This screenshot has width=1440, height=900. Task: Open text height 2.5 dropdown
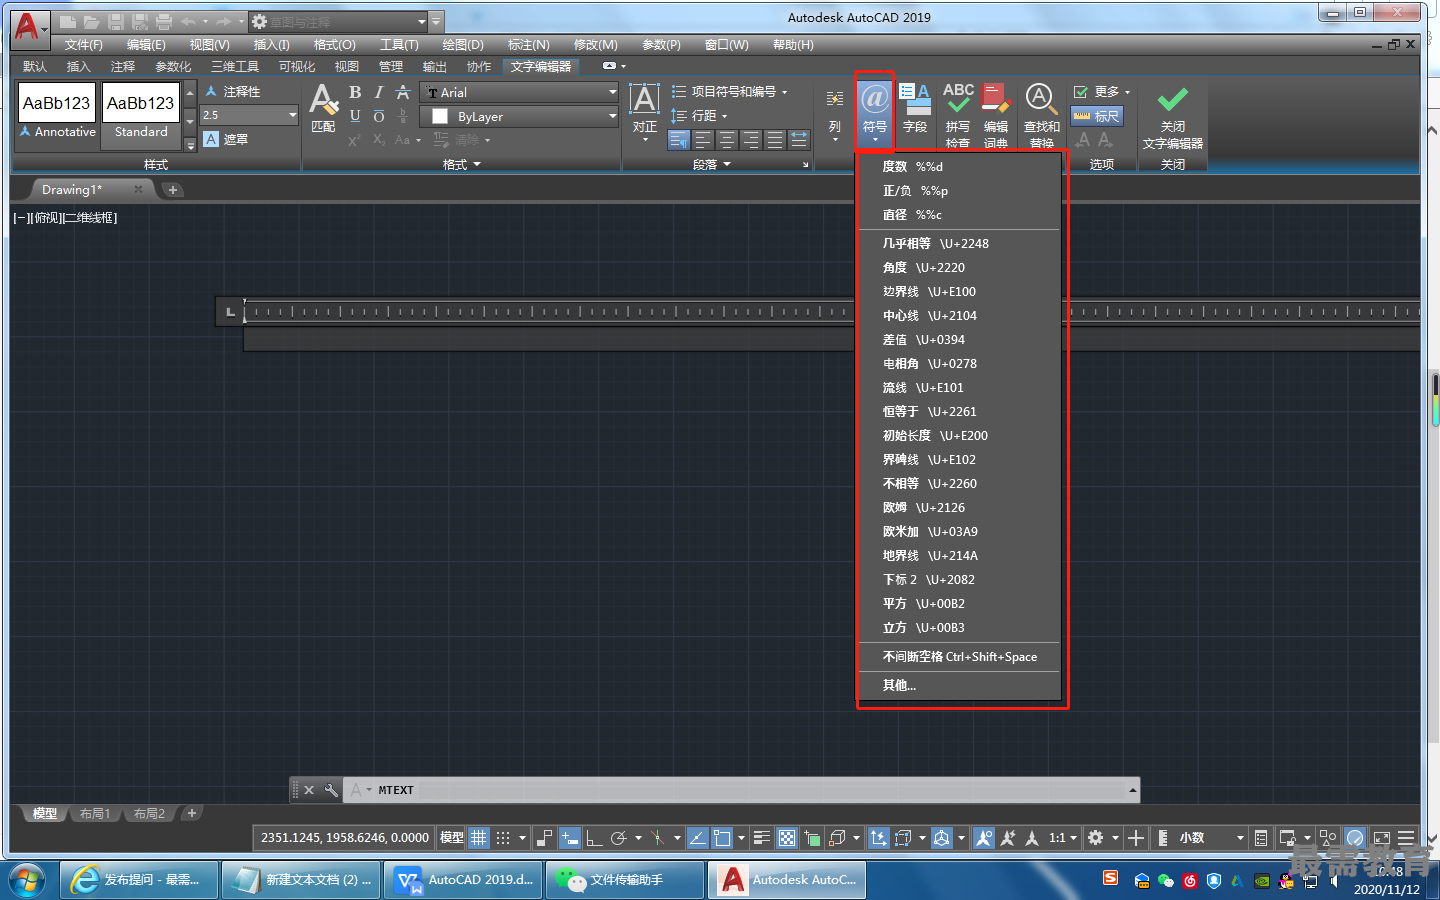292,115
